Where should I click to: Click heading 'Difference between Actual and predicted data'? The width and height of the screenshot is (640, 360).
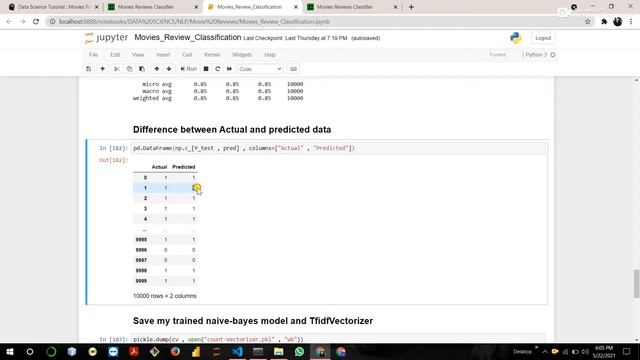tap(232, 130)
